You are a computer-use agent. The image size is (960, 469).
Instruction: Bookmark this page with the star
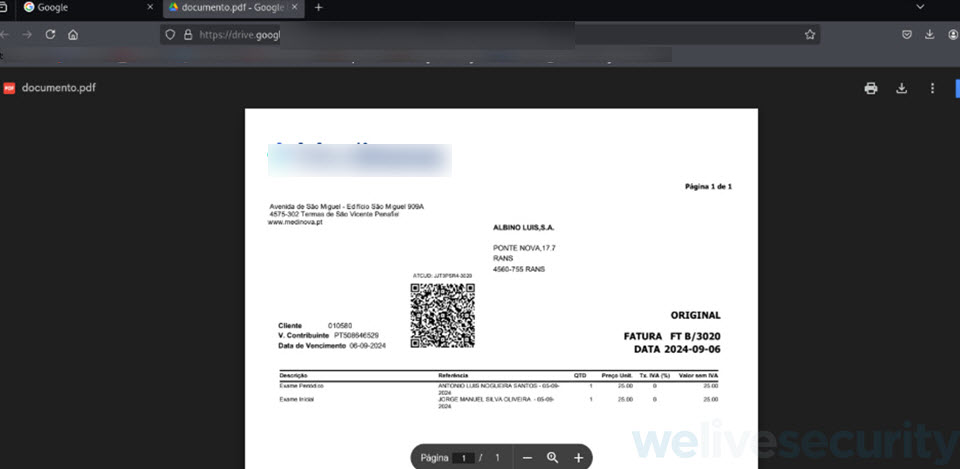[x=810, y=35]
